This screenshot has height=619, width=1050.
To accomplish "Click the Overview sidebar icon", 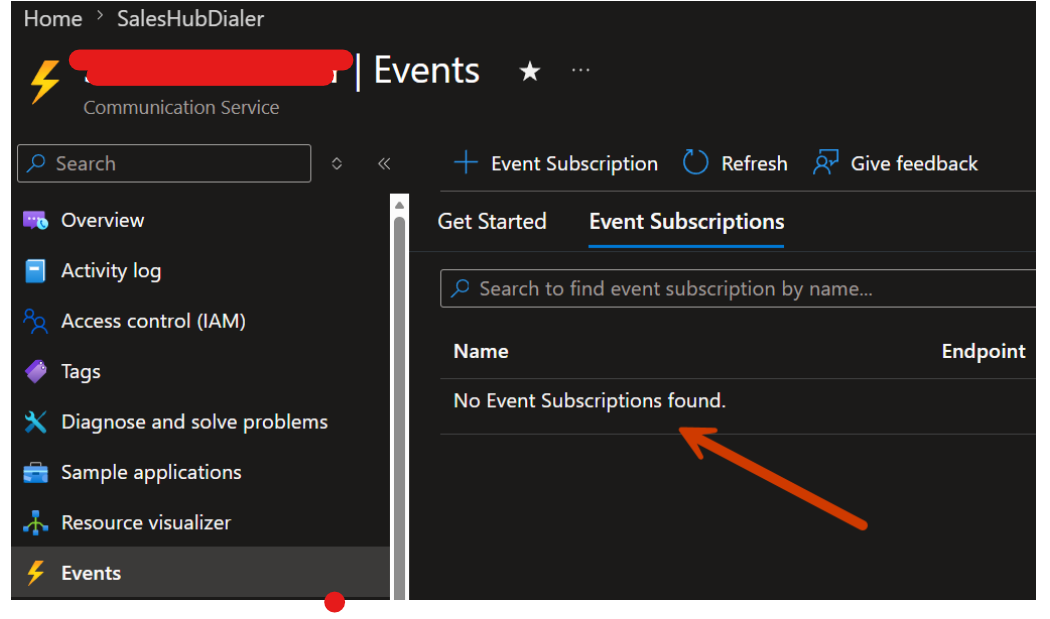I will pyautogui.click(x=35, y=220).
